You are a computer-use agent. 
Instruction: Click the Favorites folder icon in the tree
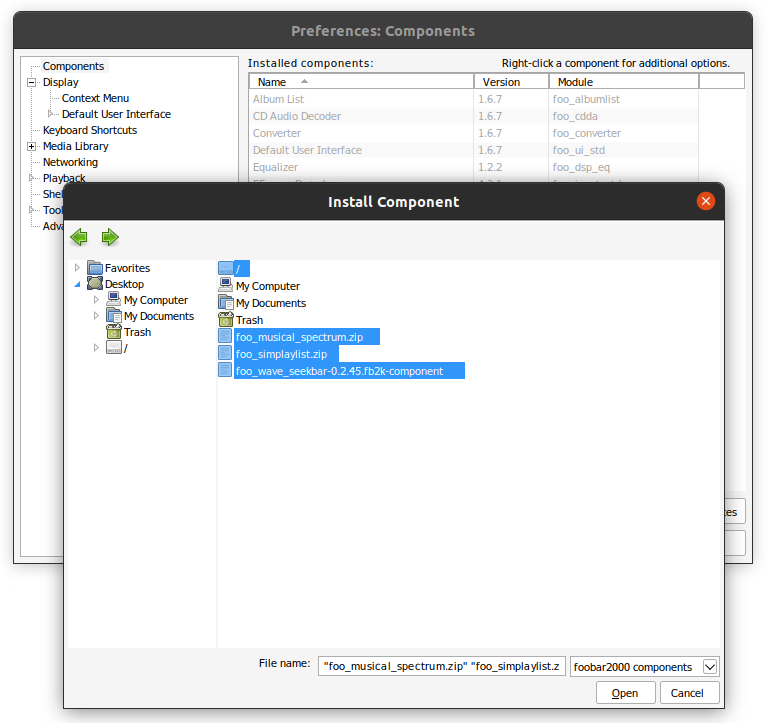95,268
